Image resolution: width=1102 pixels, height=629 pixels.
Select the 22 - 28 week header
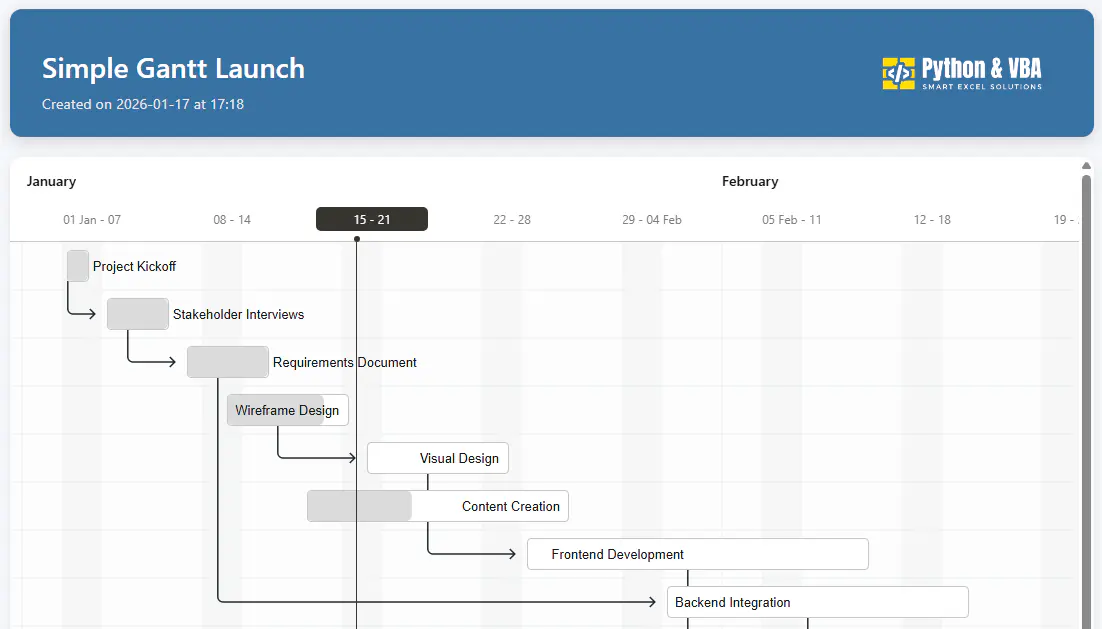[512, 219]
